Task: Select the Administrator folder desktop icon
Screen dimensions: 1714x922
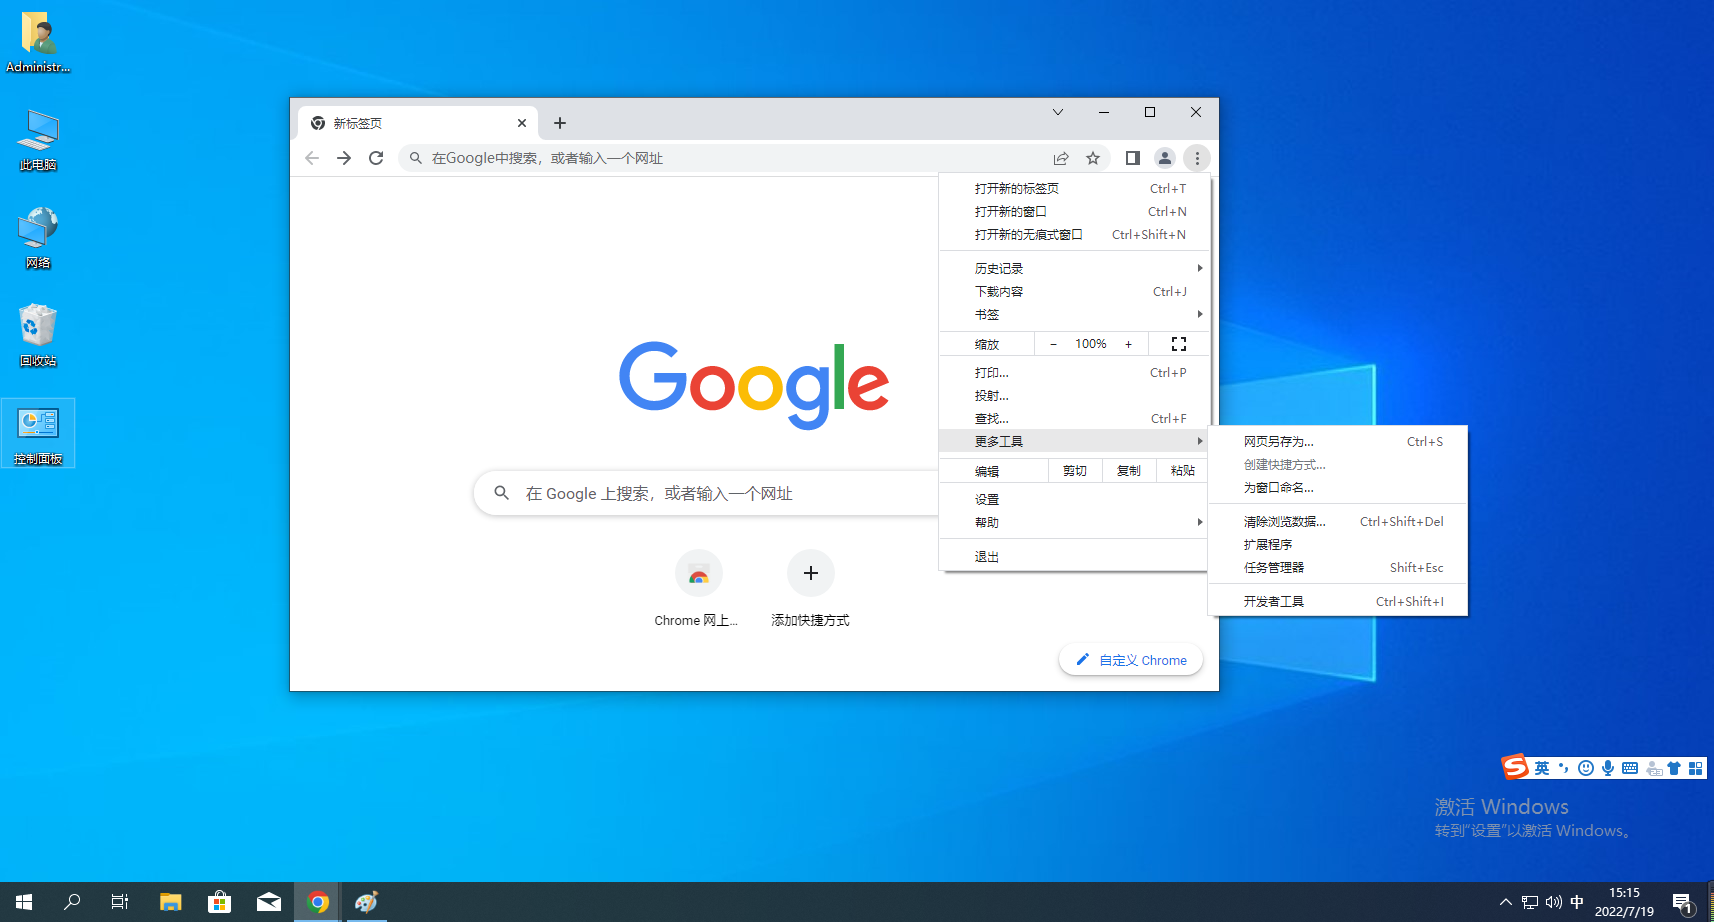Action: [38, 42]
